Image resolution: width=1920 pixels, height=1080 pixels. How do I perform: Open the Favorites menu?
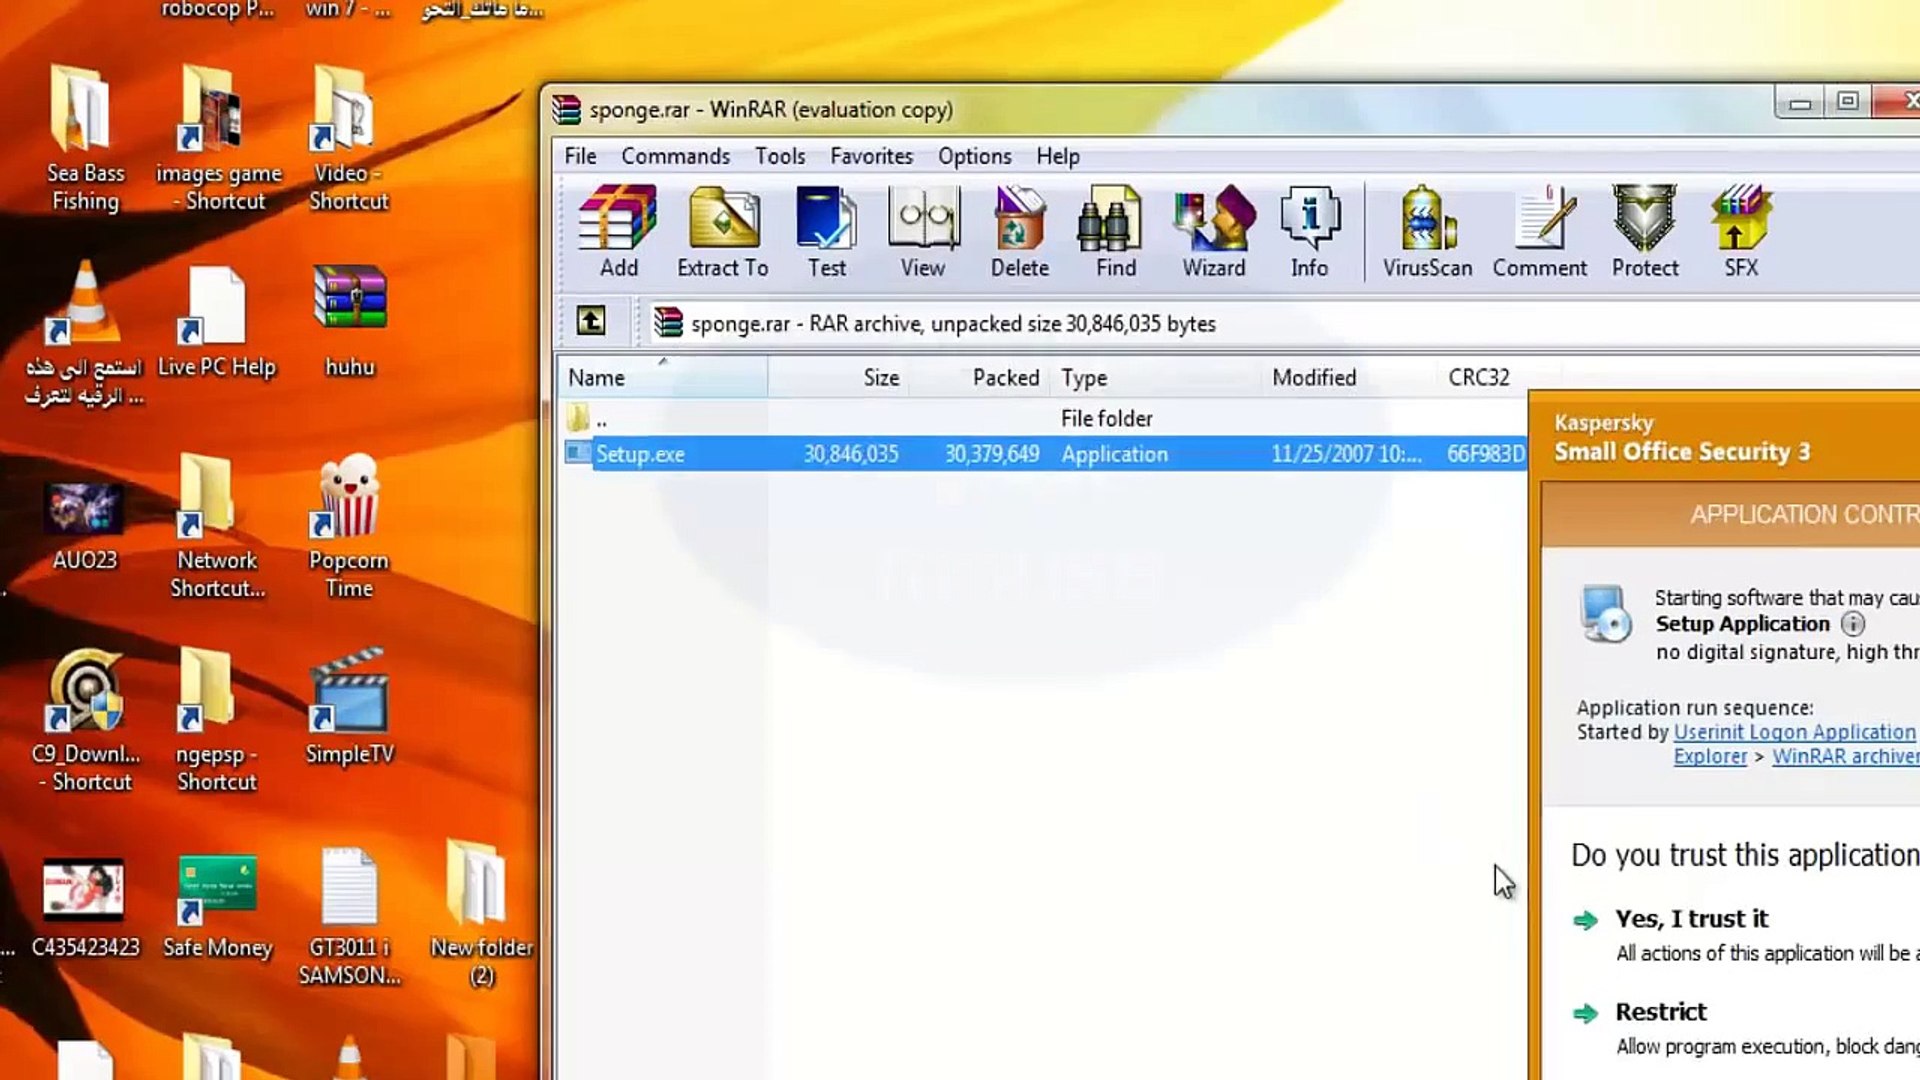[x=871, y=156]
